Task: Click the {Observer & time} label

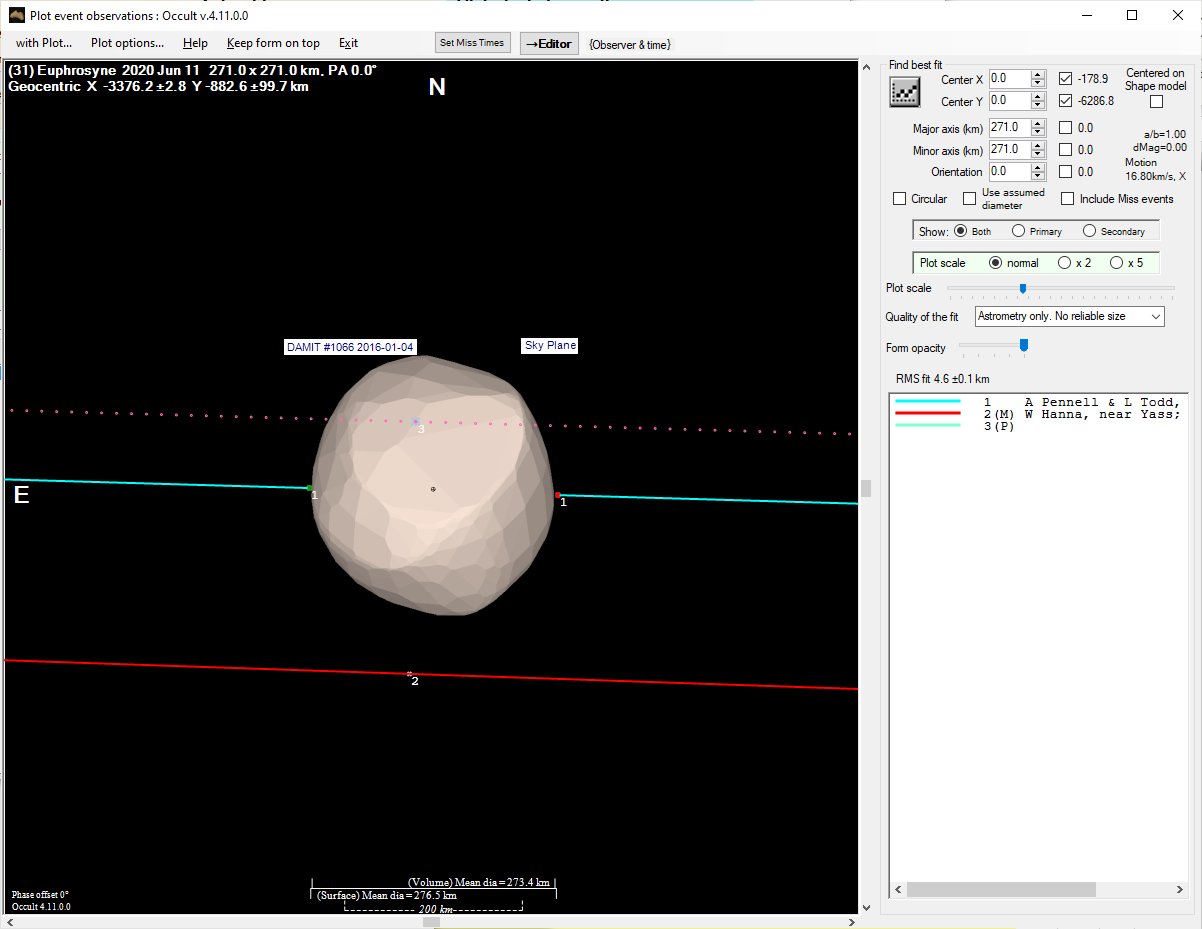Action: [x=630, y=44]
